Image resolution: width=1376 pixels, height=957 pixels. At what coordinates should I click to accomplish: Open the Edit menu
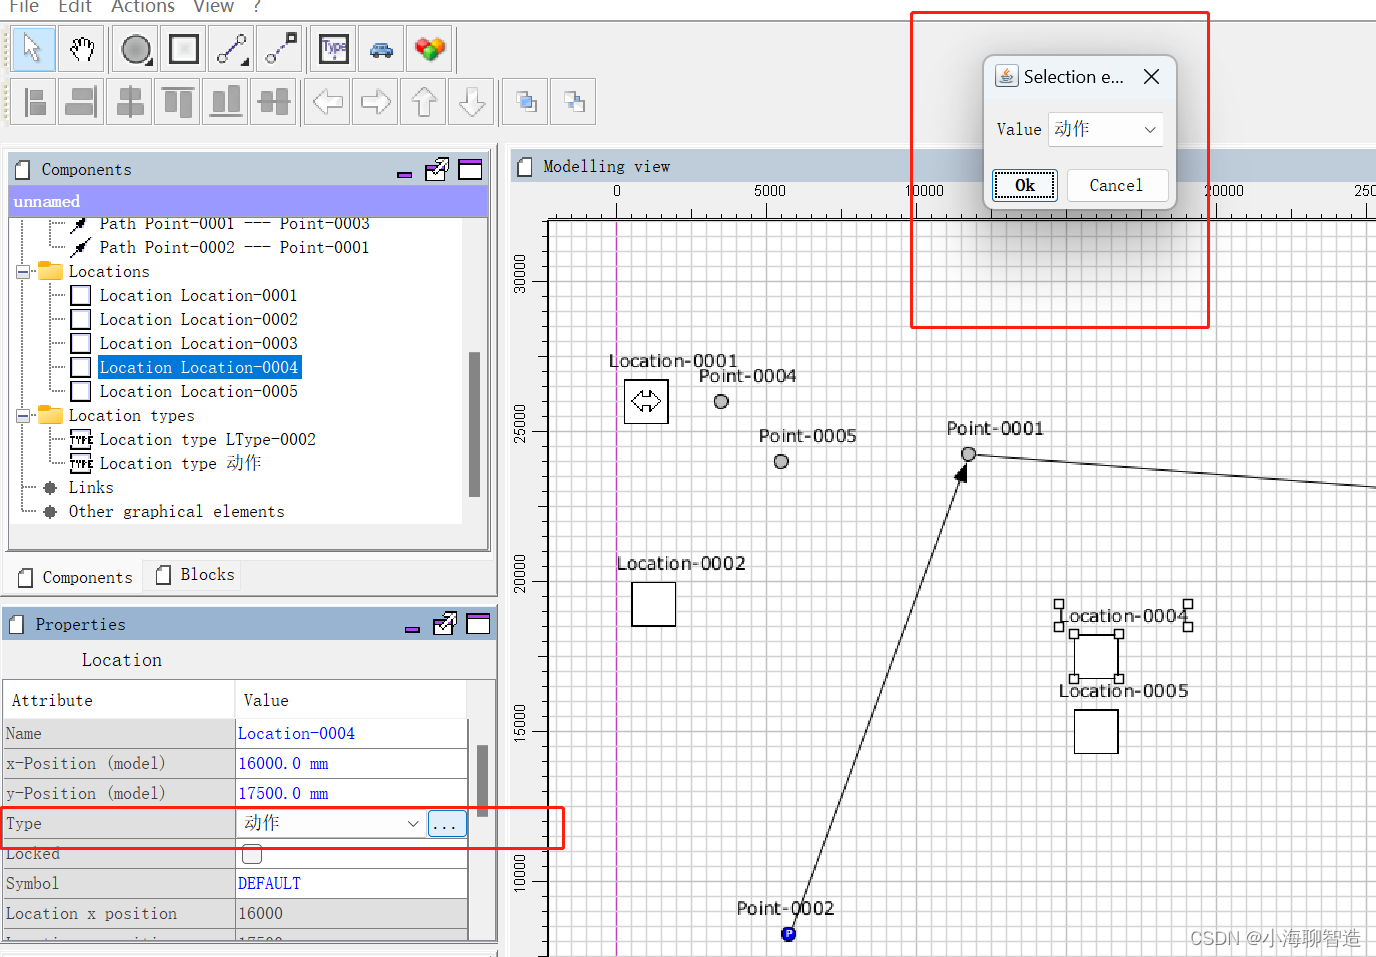[x=75, y=7]
